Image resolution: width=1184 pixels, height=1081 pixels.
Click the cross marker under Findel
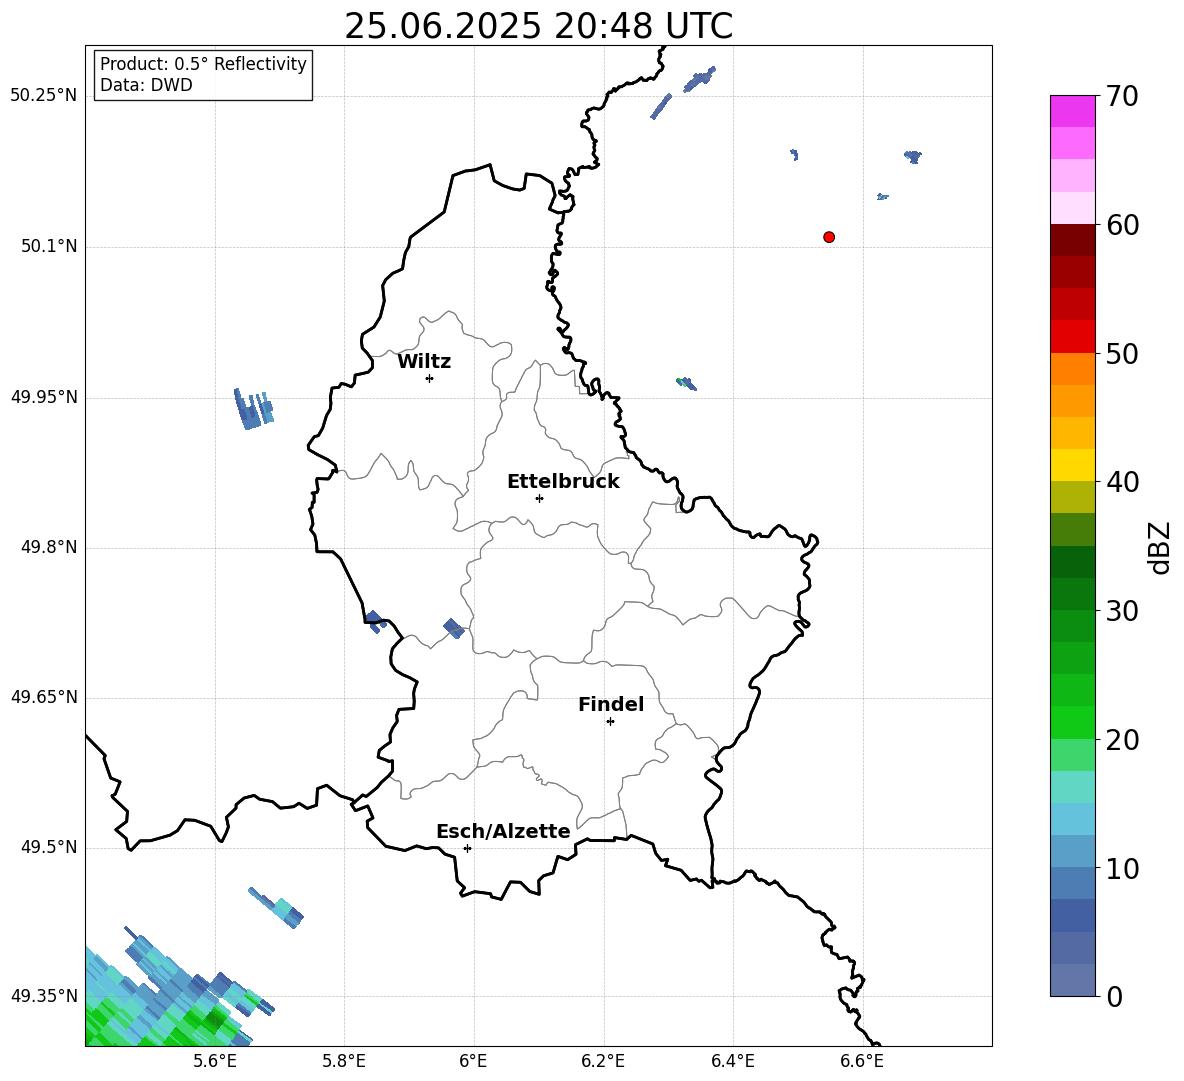click(610, 722)
